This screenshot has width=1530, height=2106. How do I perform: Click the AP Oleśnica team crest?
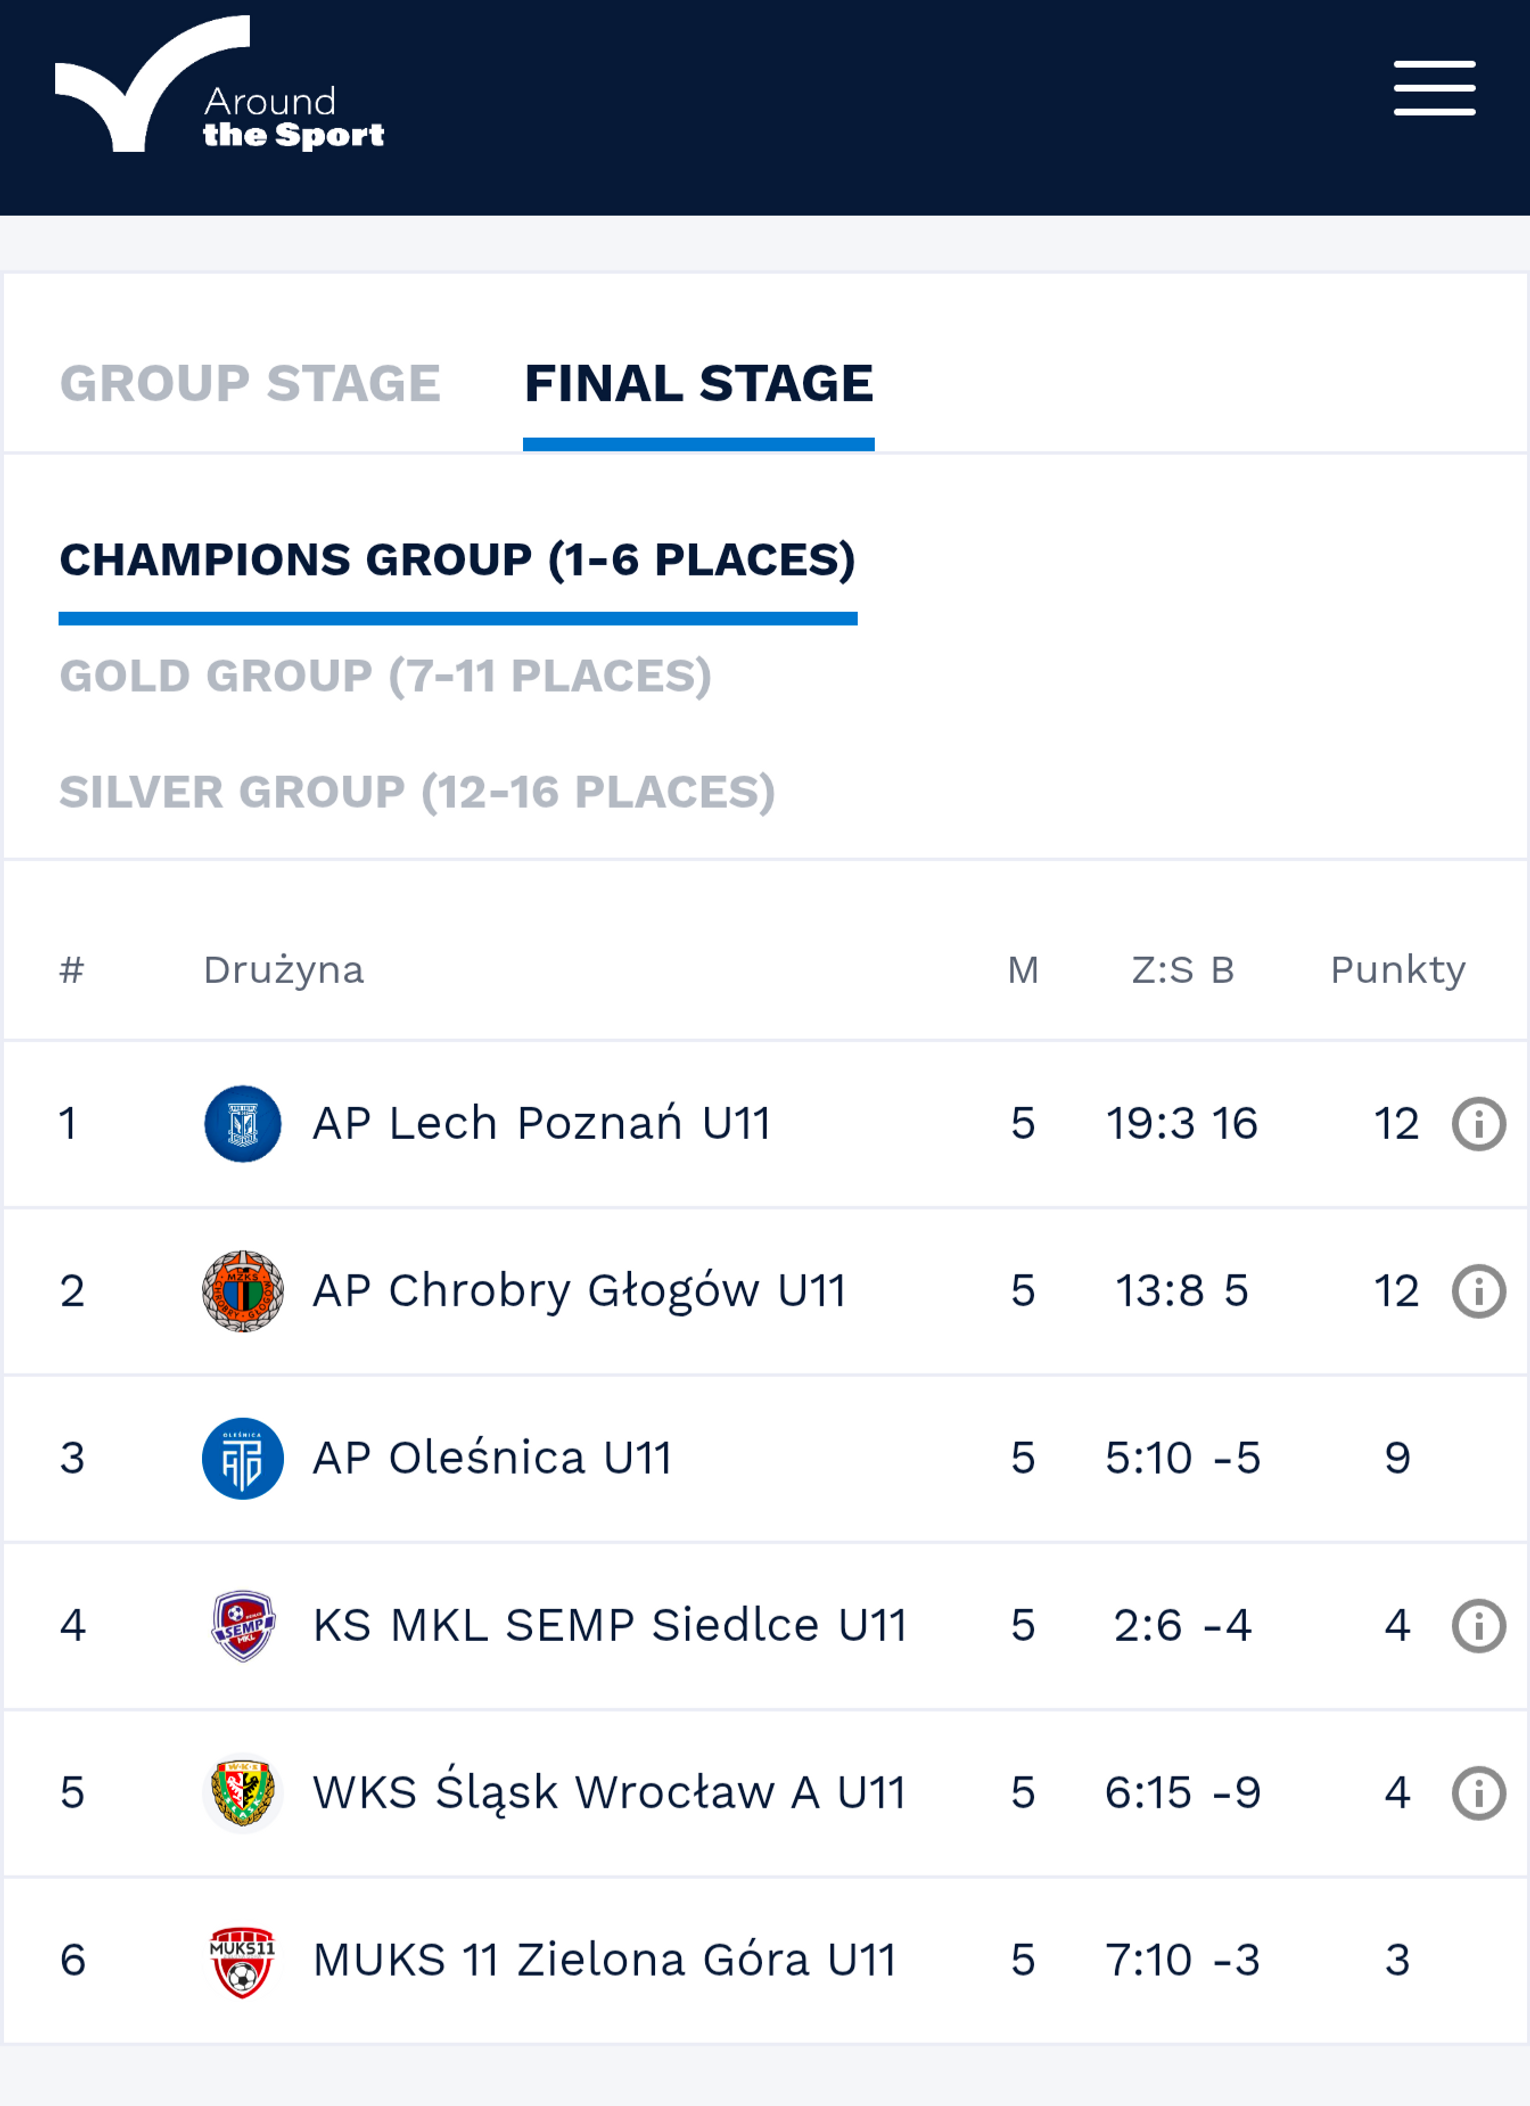242,1458
